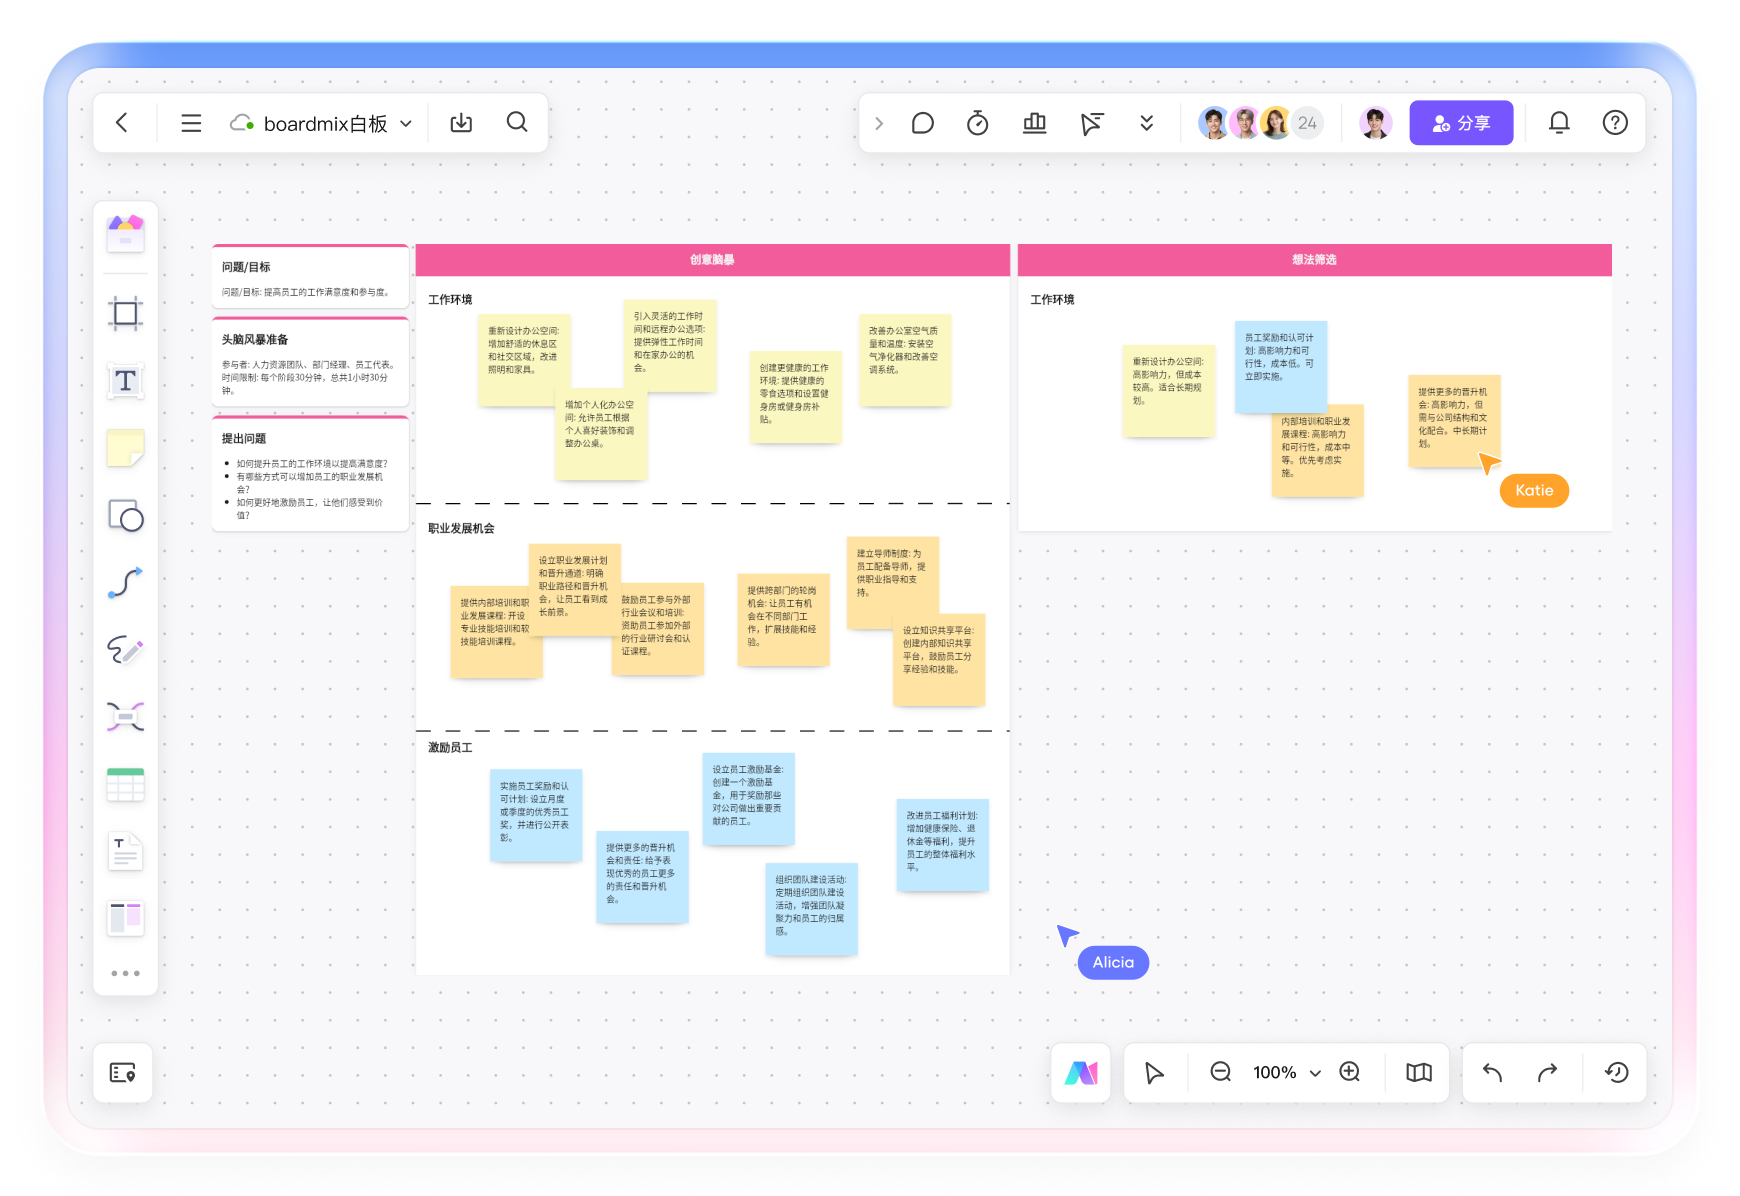The height and width of the screenshot is (1196, 1740).
Task: Show more tools via three dots
Action: point(125,973)
